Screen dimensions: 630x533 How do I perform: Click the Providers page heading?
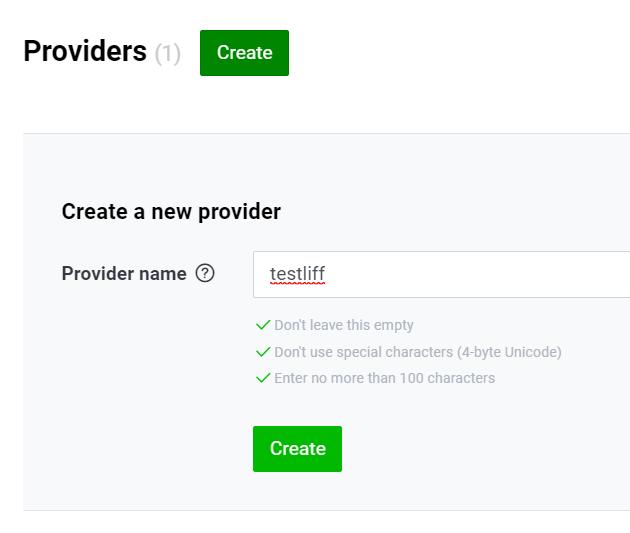point(85,51)
